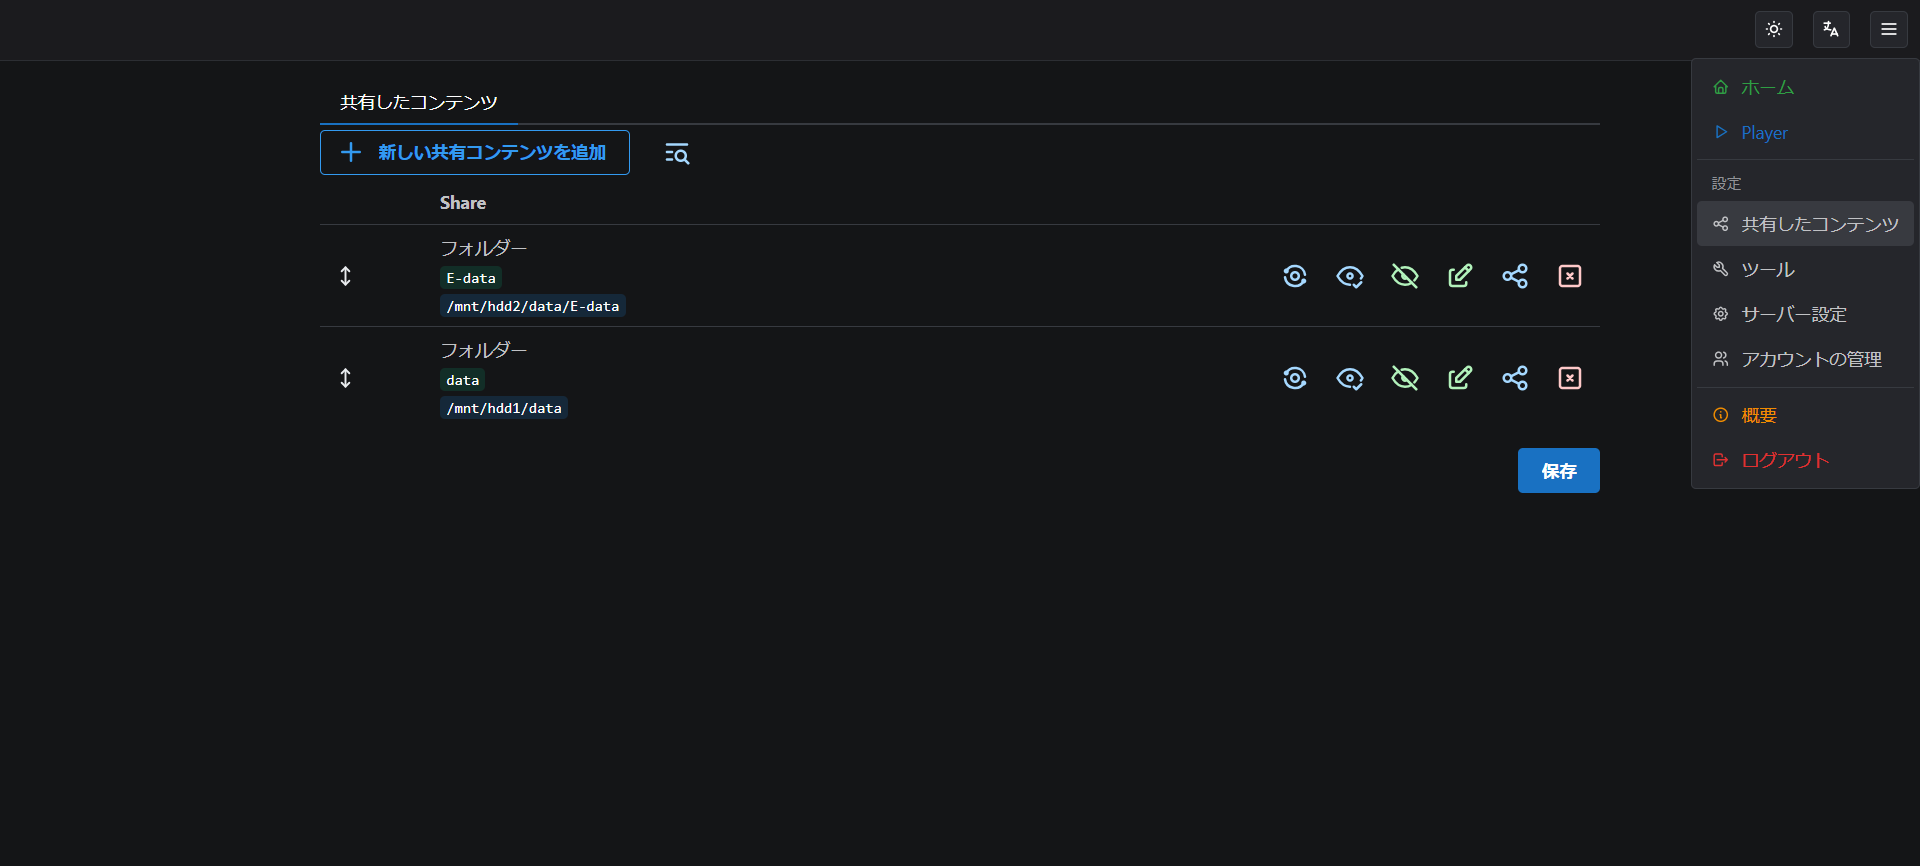
Task: Select サーバー設定 in the menu
Action: pos(1793,314)
